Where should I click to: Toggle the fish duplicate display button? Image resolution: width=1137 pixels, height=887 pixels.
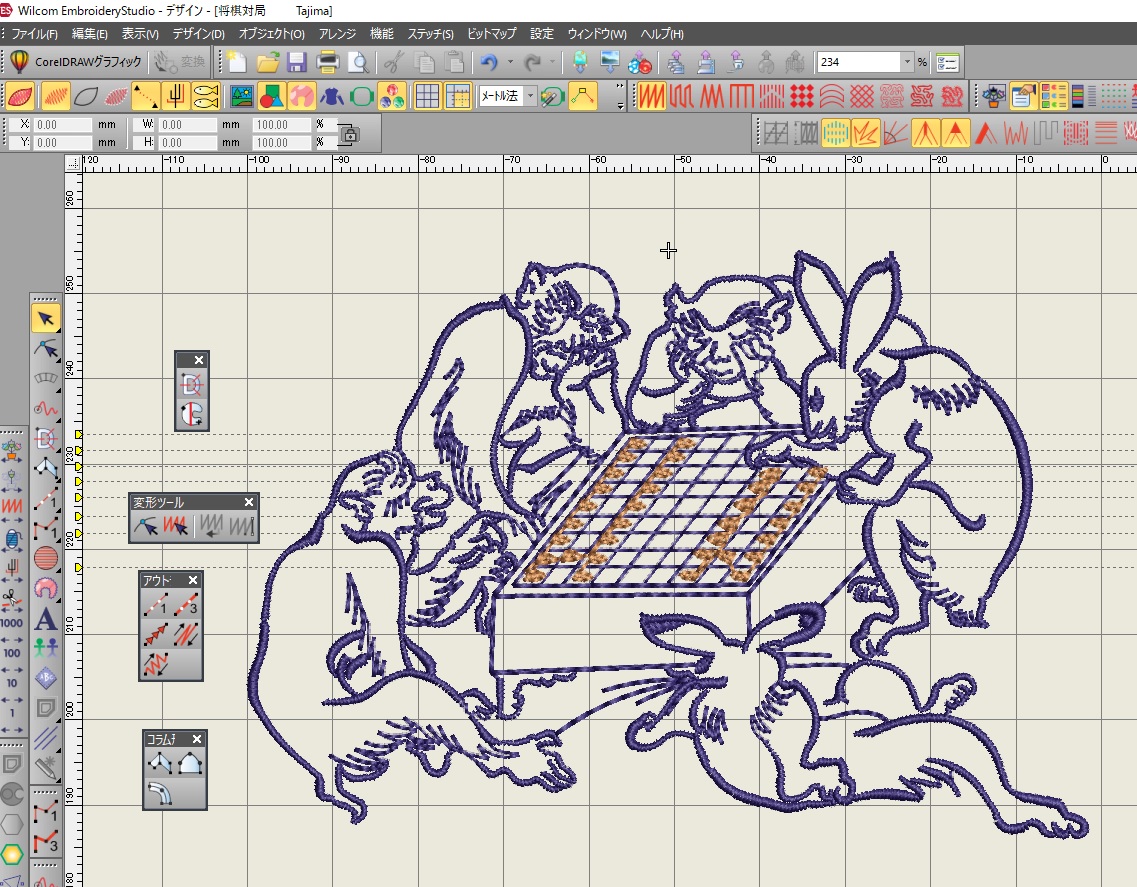206,96
